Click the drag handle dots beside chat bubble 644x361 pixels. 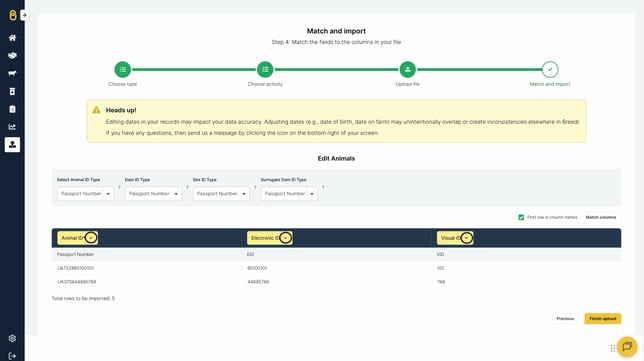(613, 348)
